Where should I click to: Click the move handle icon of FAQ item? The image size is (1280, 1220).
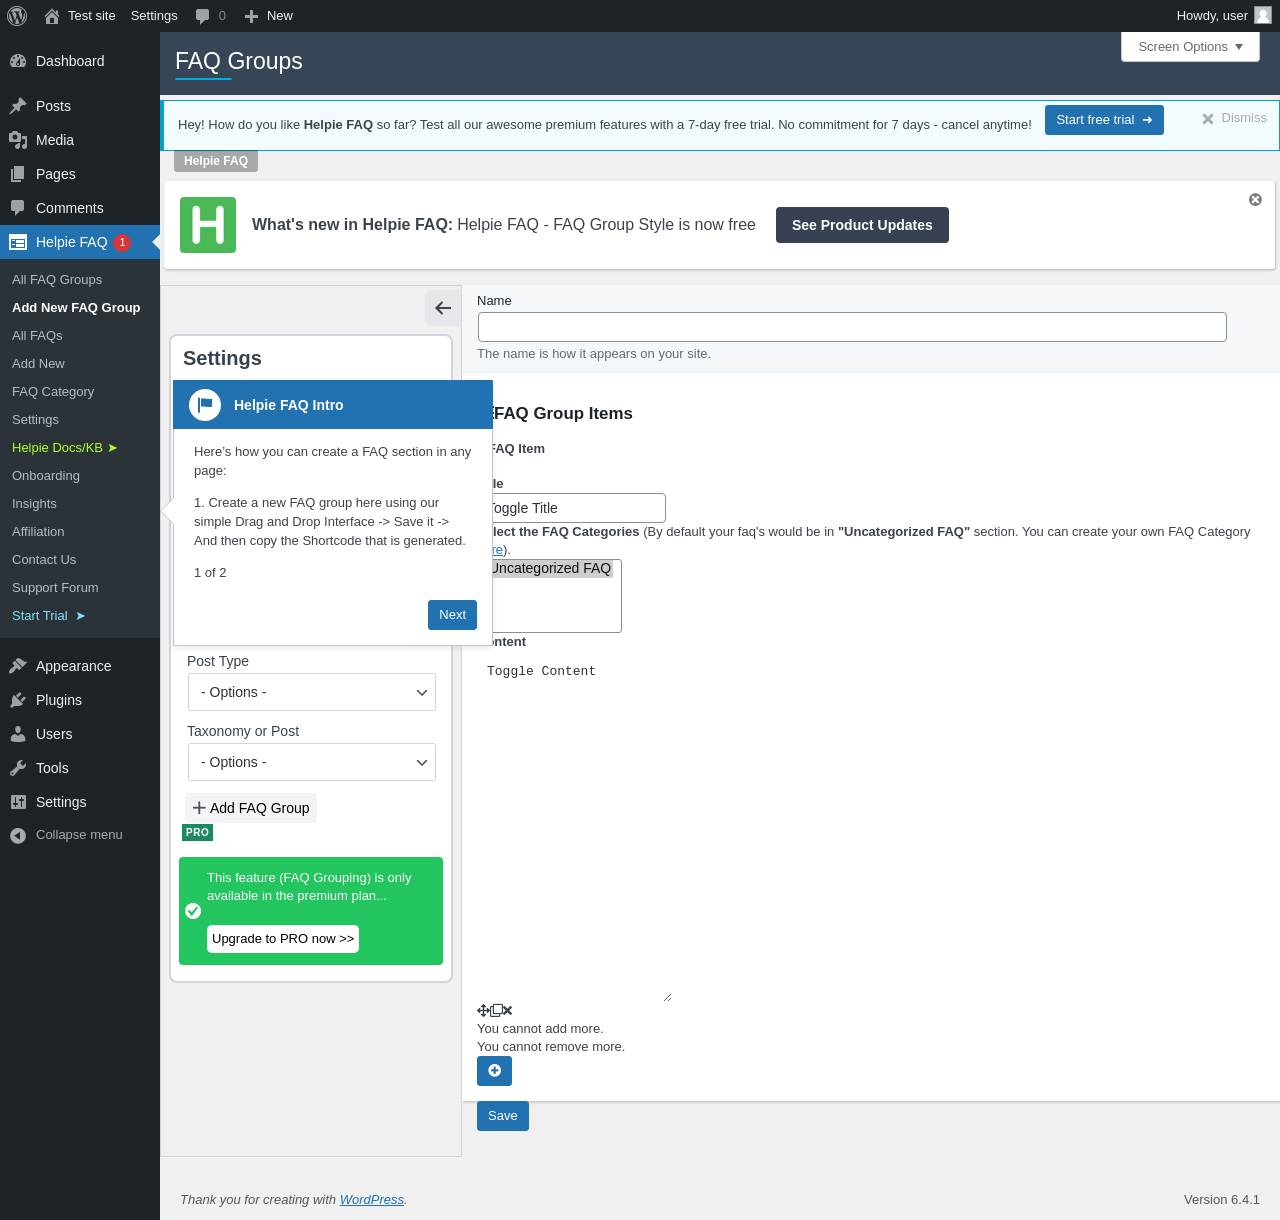coord(483,1011)
